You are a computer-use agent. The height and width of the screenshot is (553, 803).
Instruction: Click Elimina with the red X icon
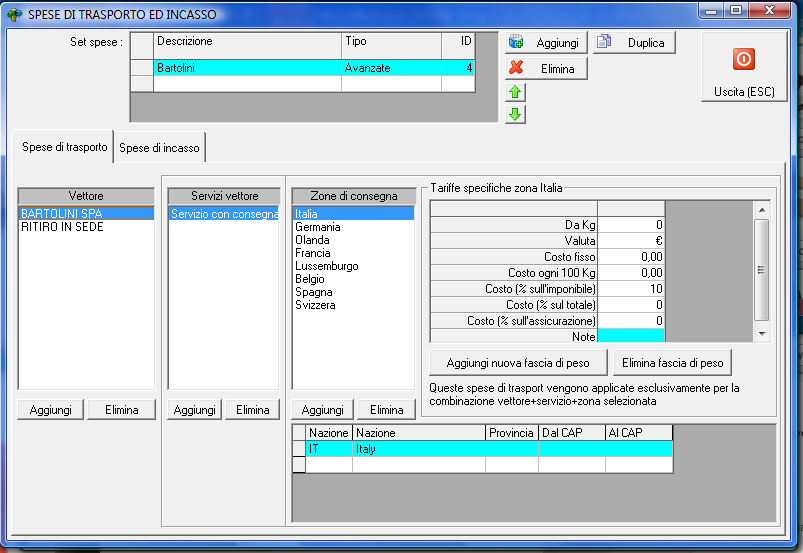(545, 69)
